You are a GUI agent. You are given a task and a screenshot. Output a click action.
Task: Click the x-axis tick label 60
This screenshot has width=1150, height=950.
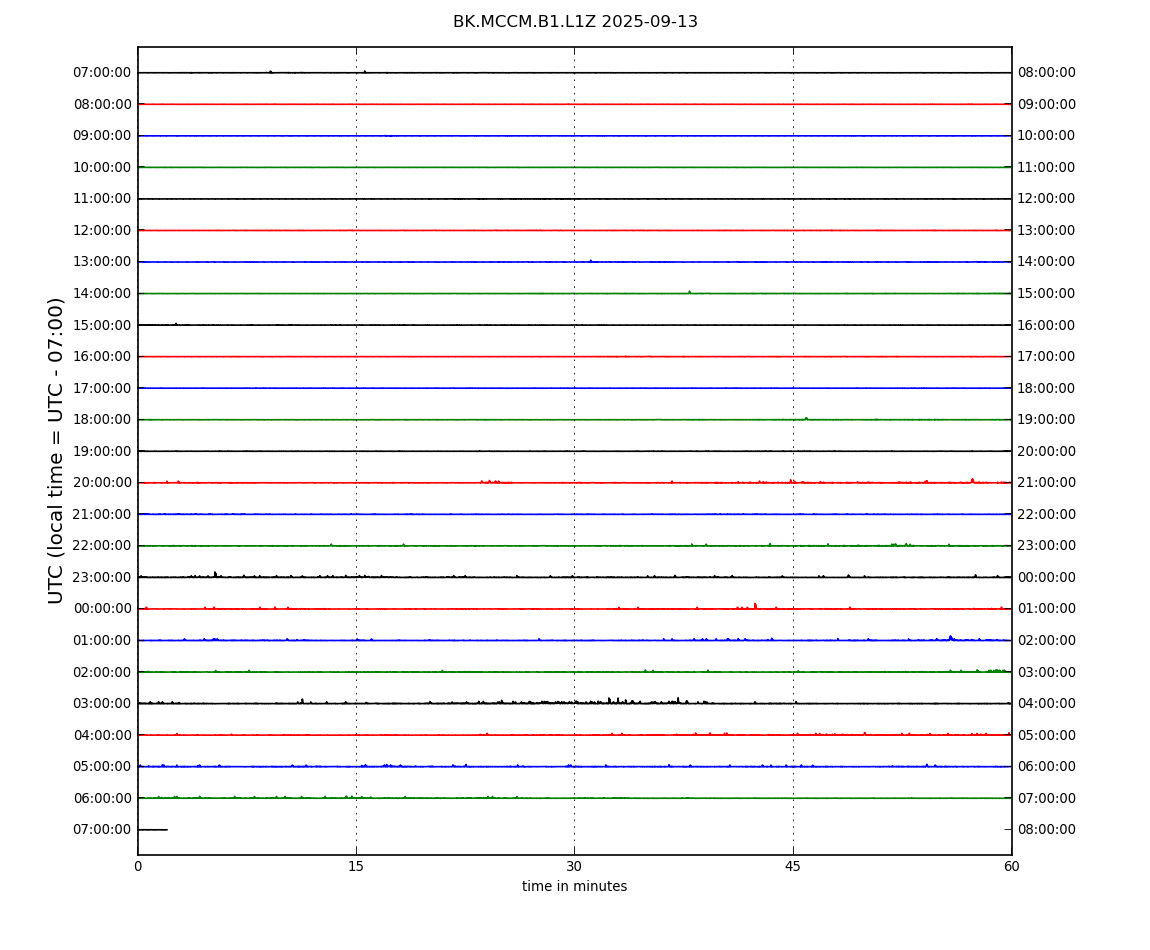click(x=1011, y=866)
